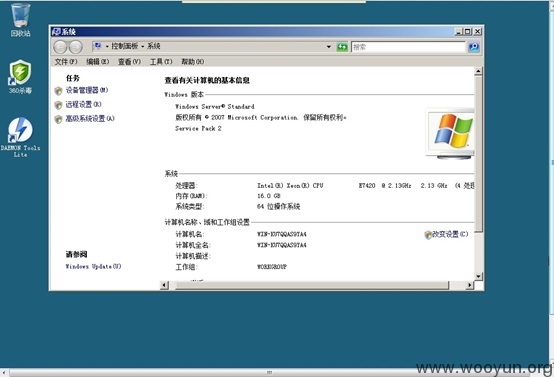Launch the DAEMON Tools Lite shortcut

[x=20, y=137]
